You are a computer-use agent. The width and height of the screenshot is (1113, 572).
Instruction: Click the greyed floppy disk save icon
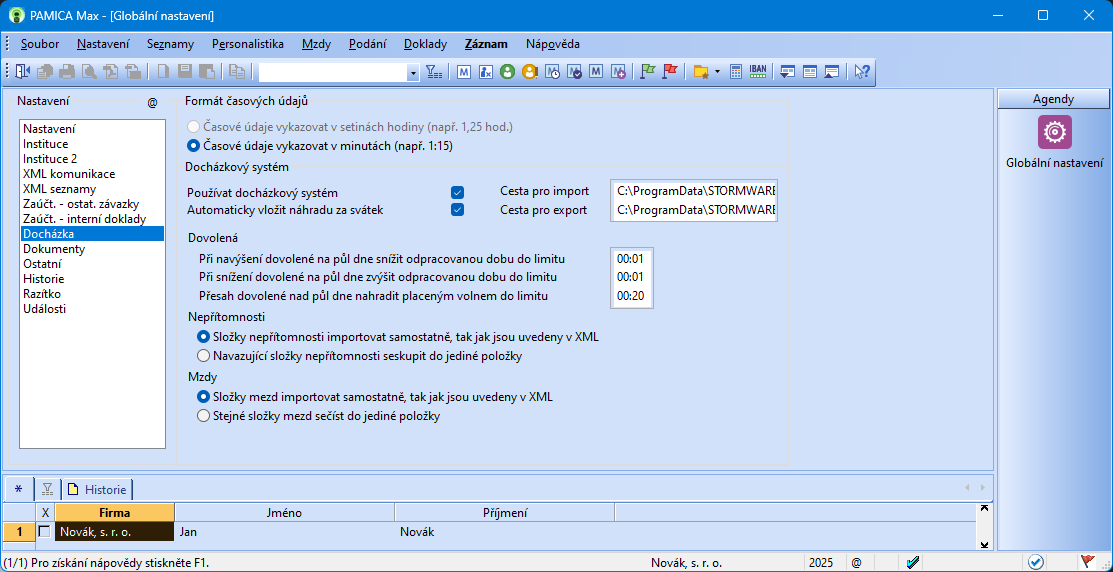[185, 72]
